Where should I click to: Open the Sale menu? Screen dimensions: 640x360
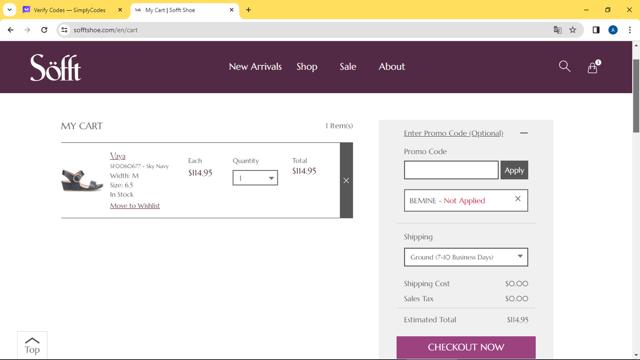[x=348, y=67]
